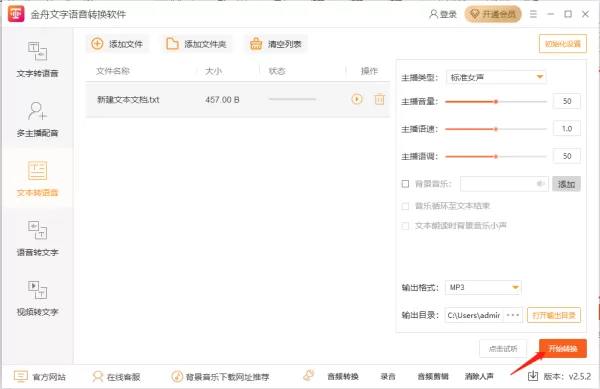This screenshot has height=389, width=600.
Task: Maximize the application window
Action: (568, 14)
